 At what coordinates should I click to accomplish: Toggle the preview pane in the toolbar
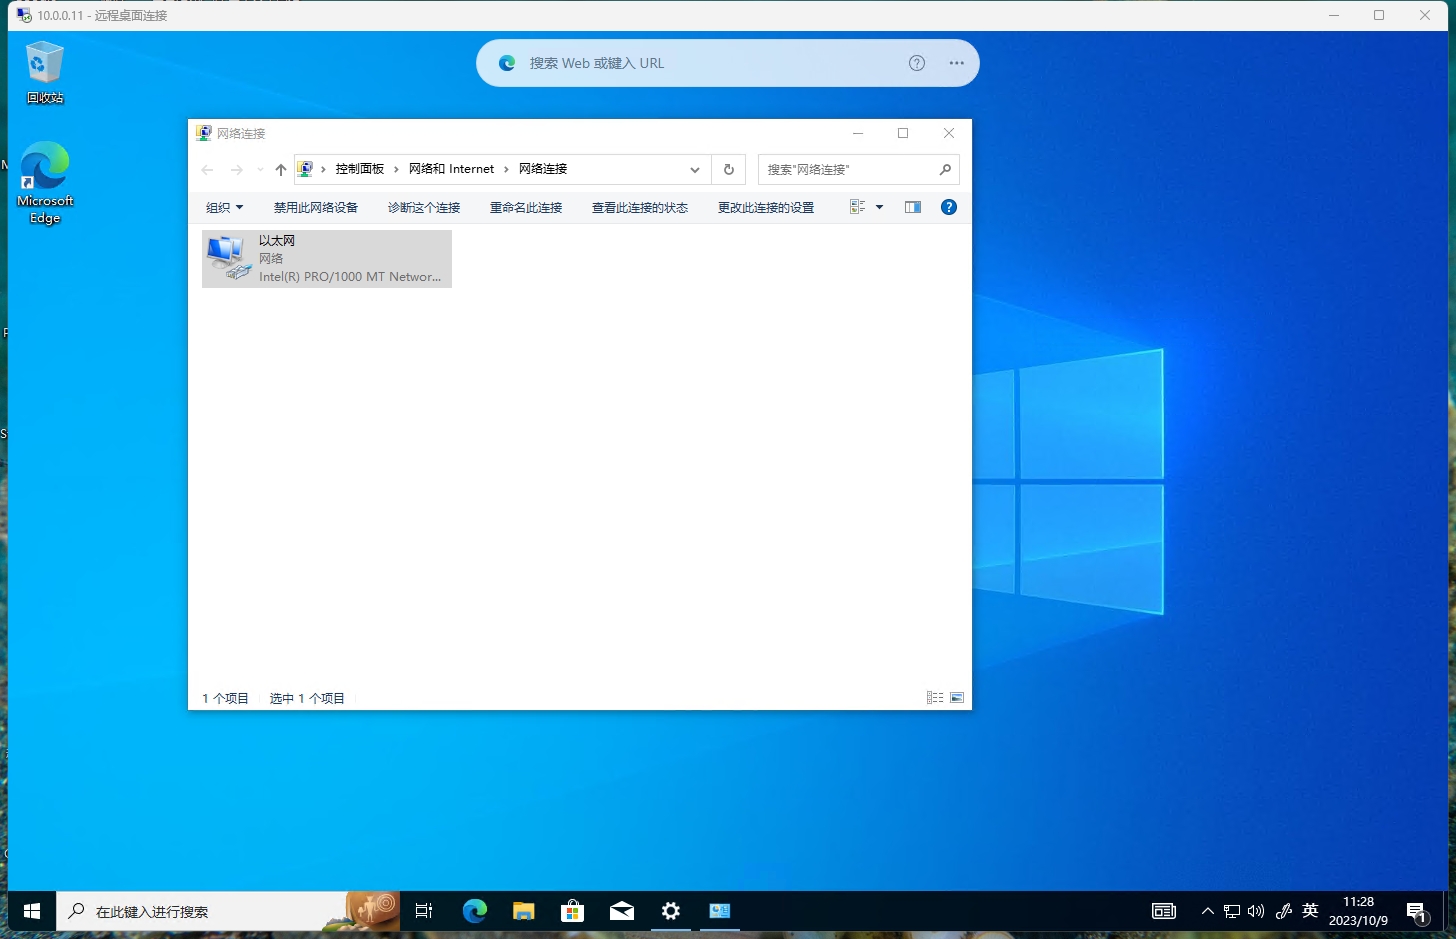point(912,207)
